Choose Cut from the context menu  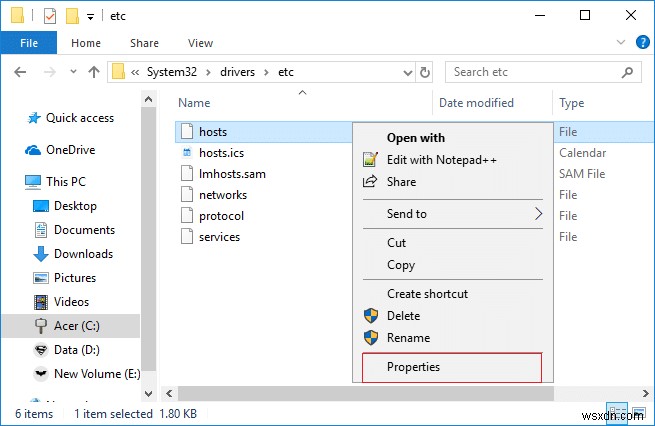coord(396,243)
